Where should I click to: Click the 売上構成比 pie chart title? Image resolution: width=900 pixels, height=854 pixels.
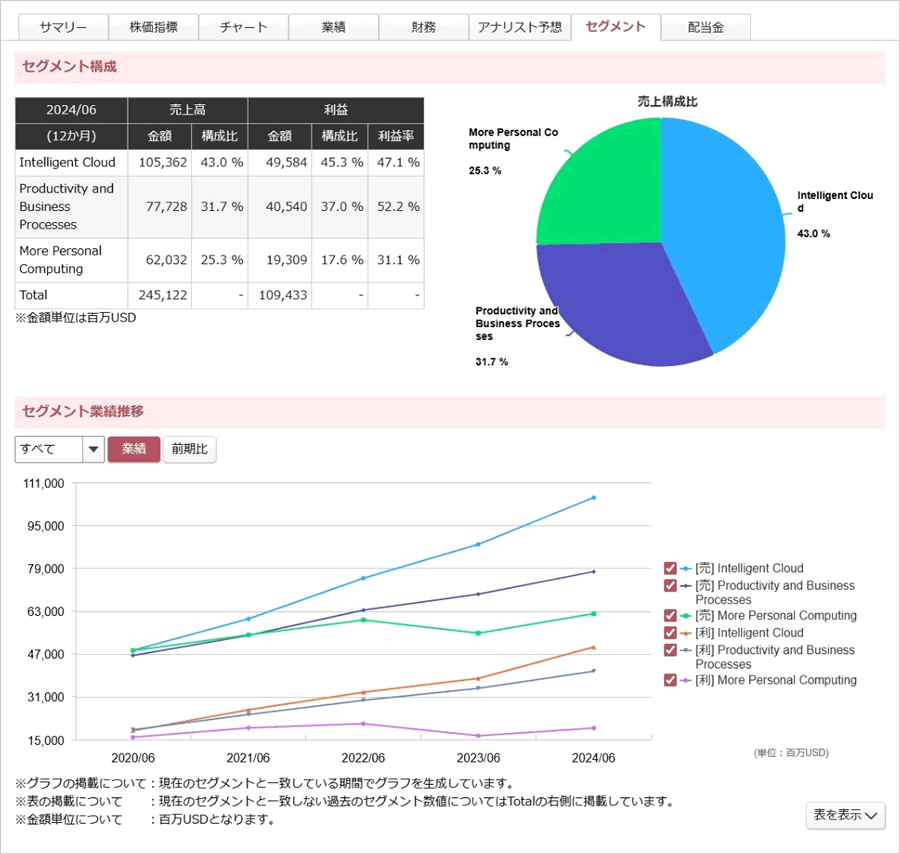[x=667, y=102]
